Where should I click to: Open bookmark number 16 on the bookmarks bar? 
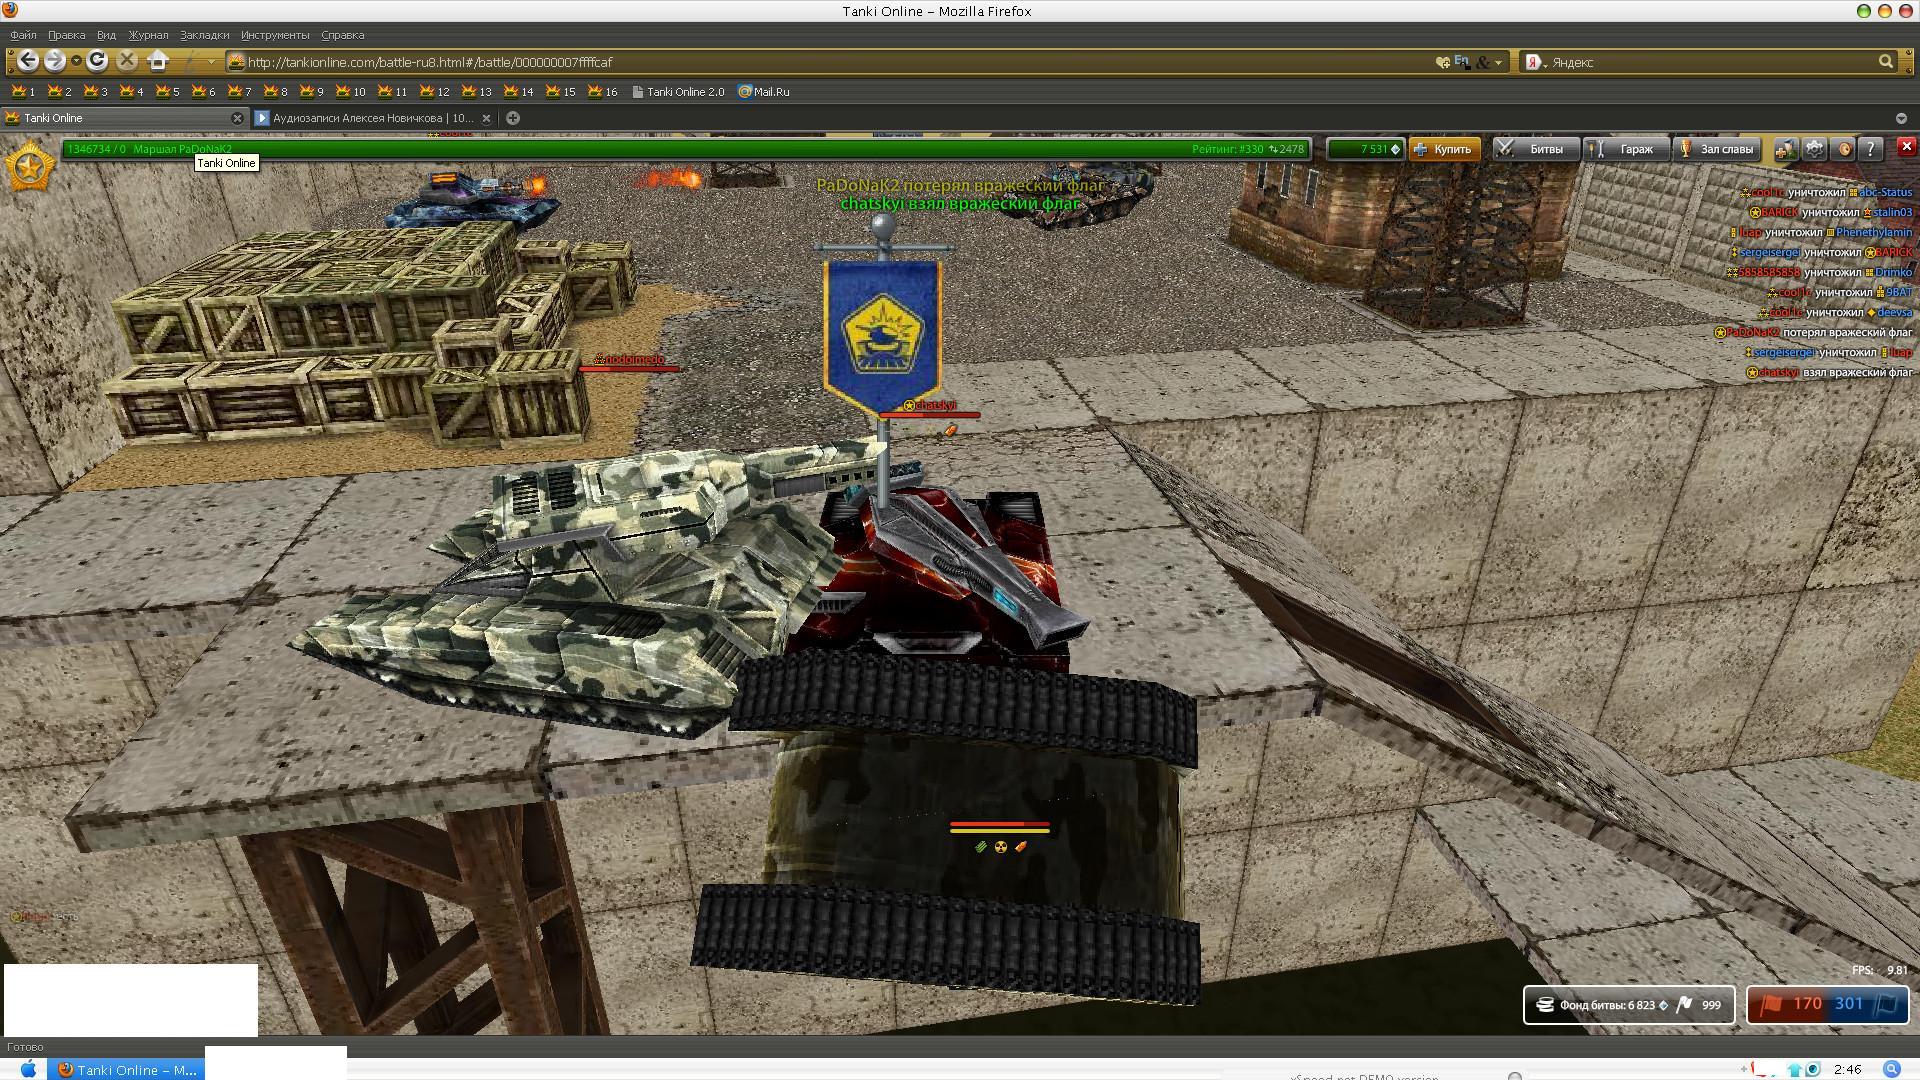pos(602,91)
